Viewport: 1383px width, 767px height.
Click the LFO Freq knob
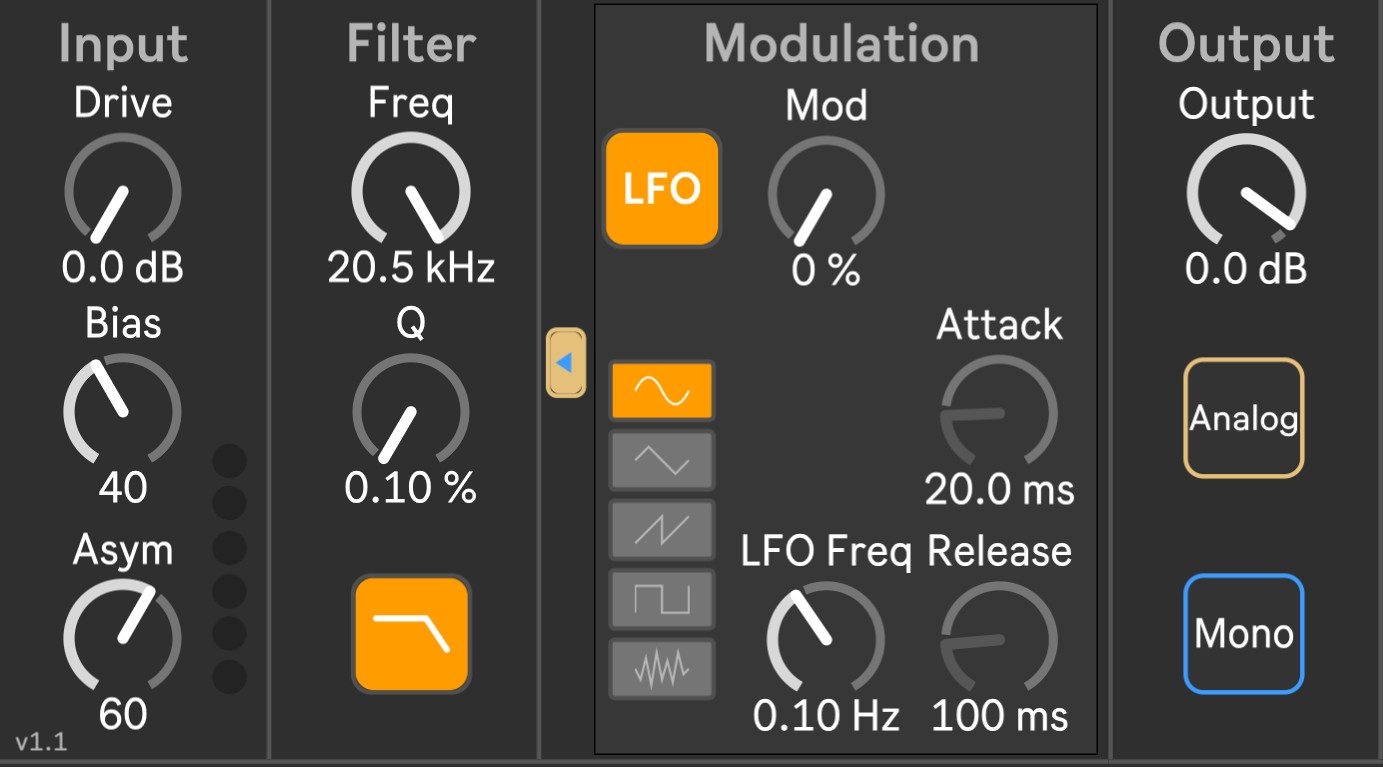click(x=826, y=637)
